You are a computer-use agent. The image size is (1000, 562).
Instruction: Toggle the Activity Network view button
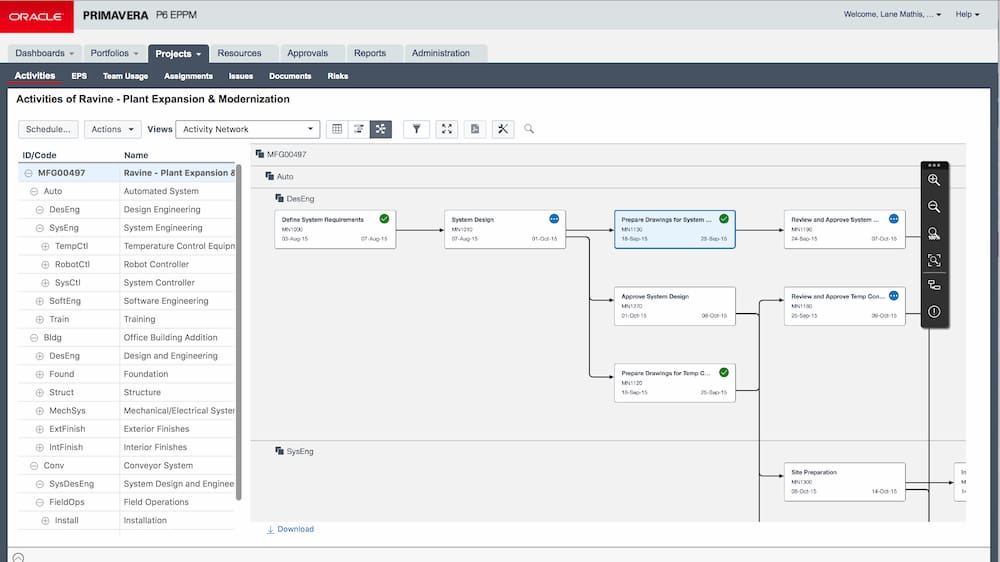tap(381, 129)
